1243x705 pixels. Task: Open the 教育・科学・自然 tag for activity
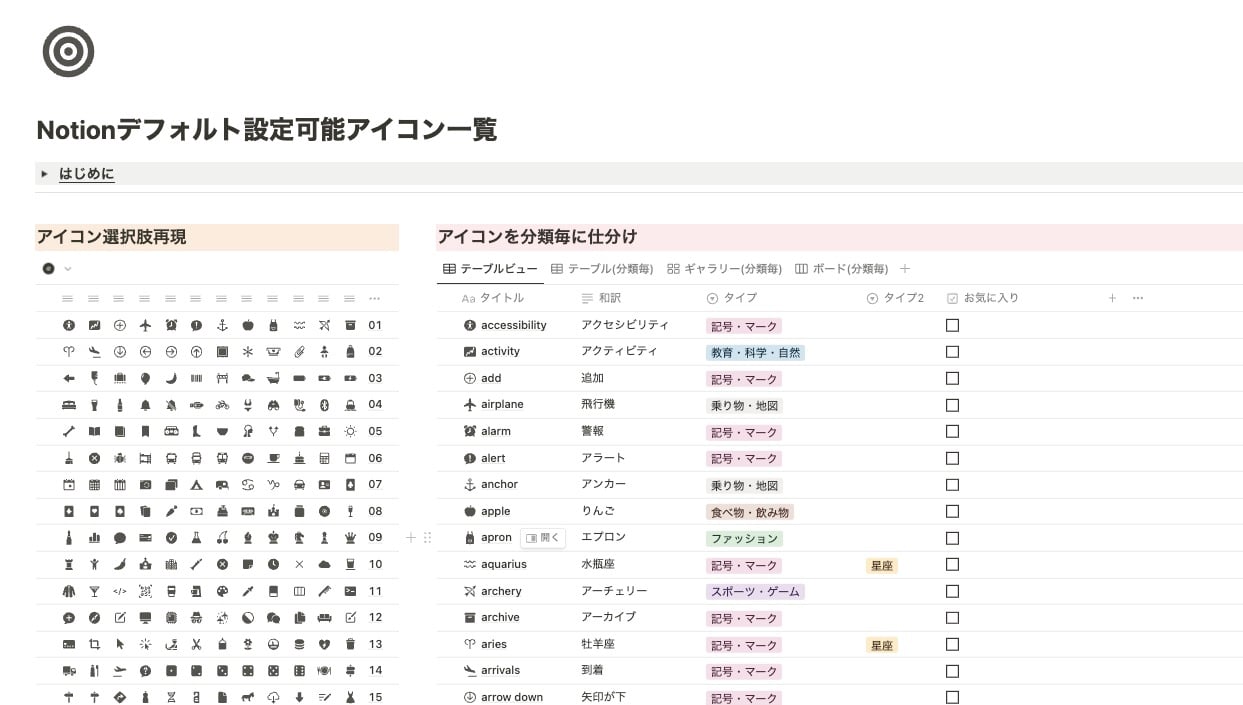click(x=755, y=352)
